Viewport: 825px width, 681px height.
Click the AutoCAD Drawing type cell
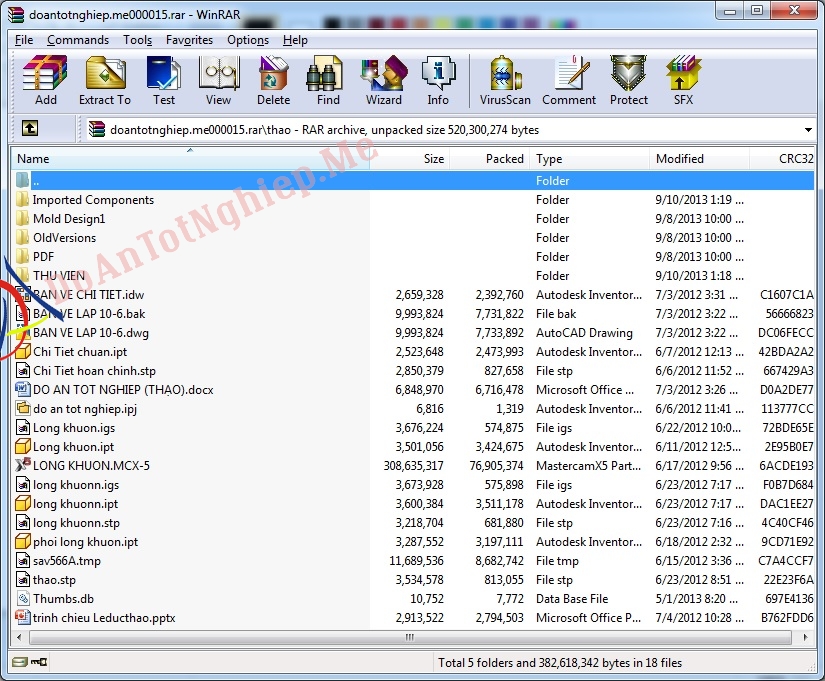(584, 333)
